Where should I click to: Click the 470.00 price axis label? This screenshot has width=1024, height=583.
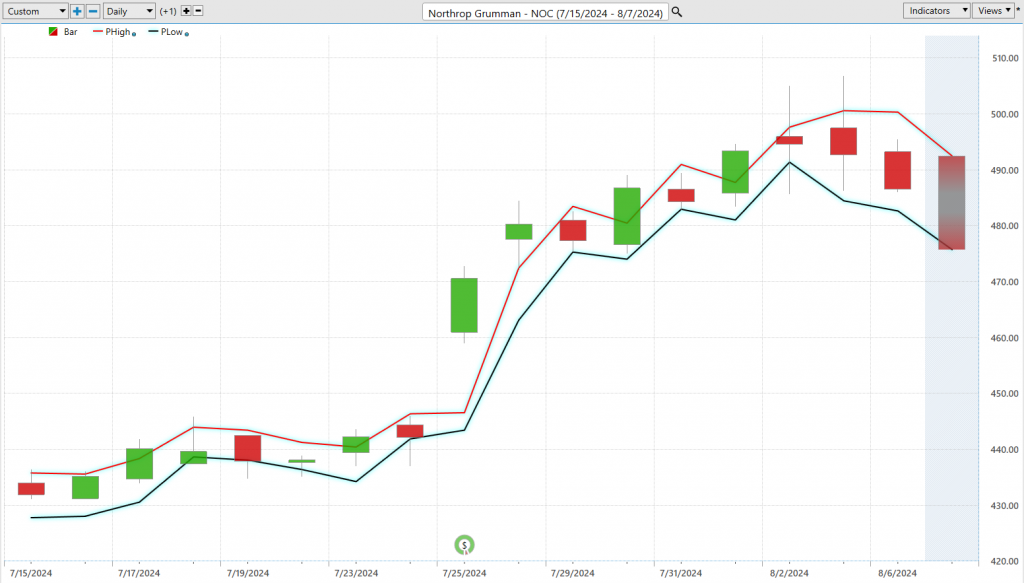[x=1005, y=282]
